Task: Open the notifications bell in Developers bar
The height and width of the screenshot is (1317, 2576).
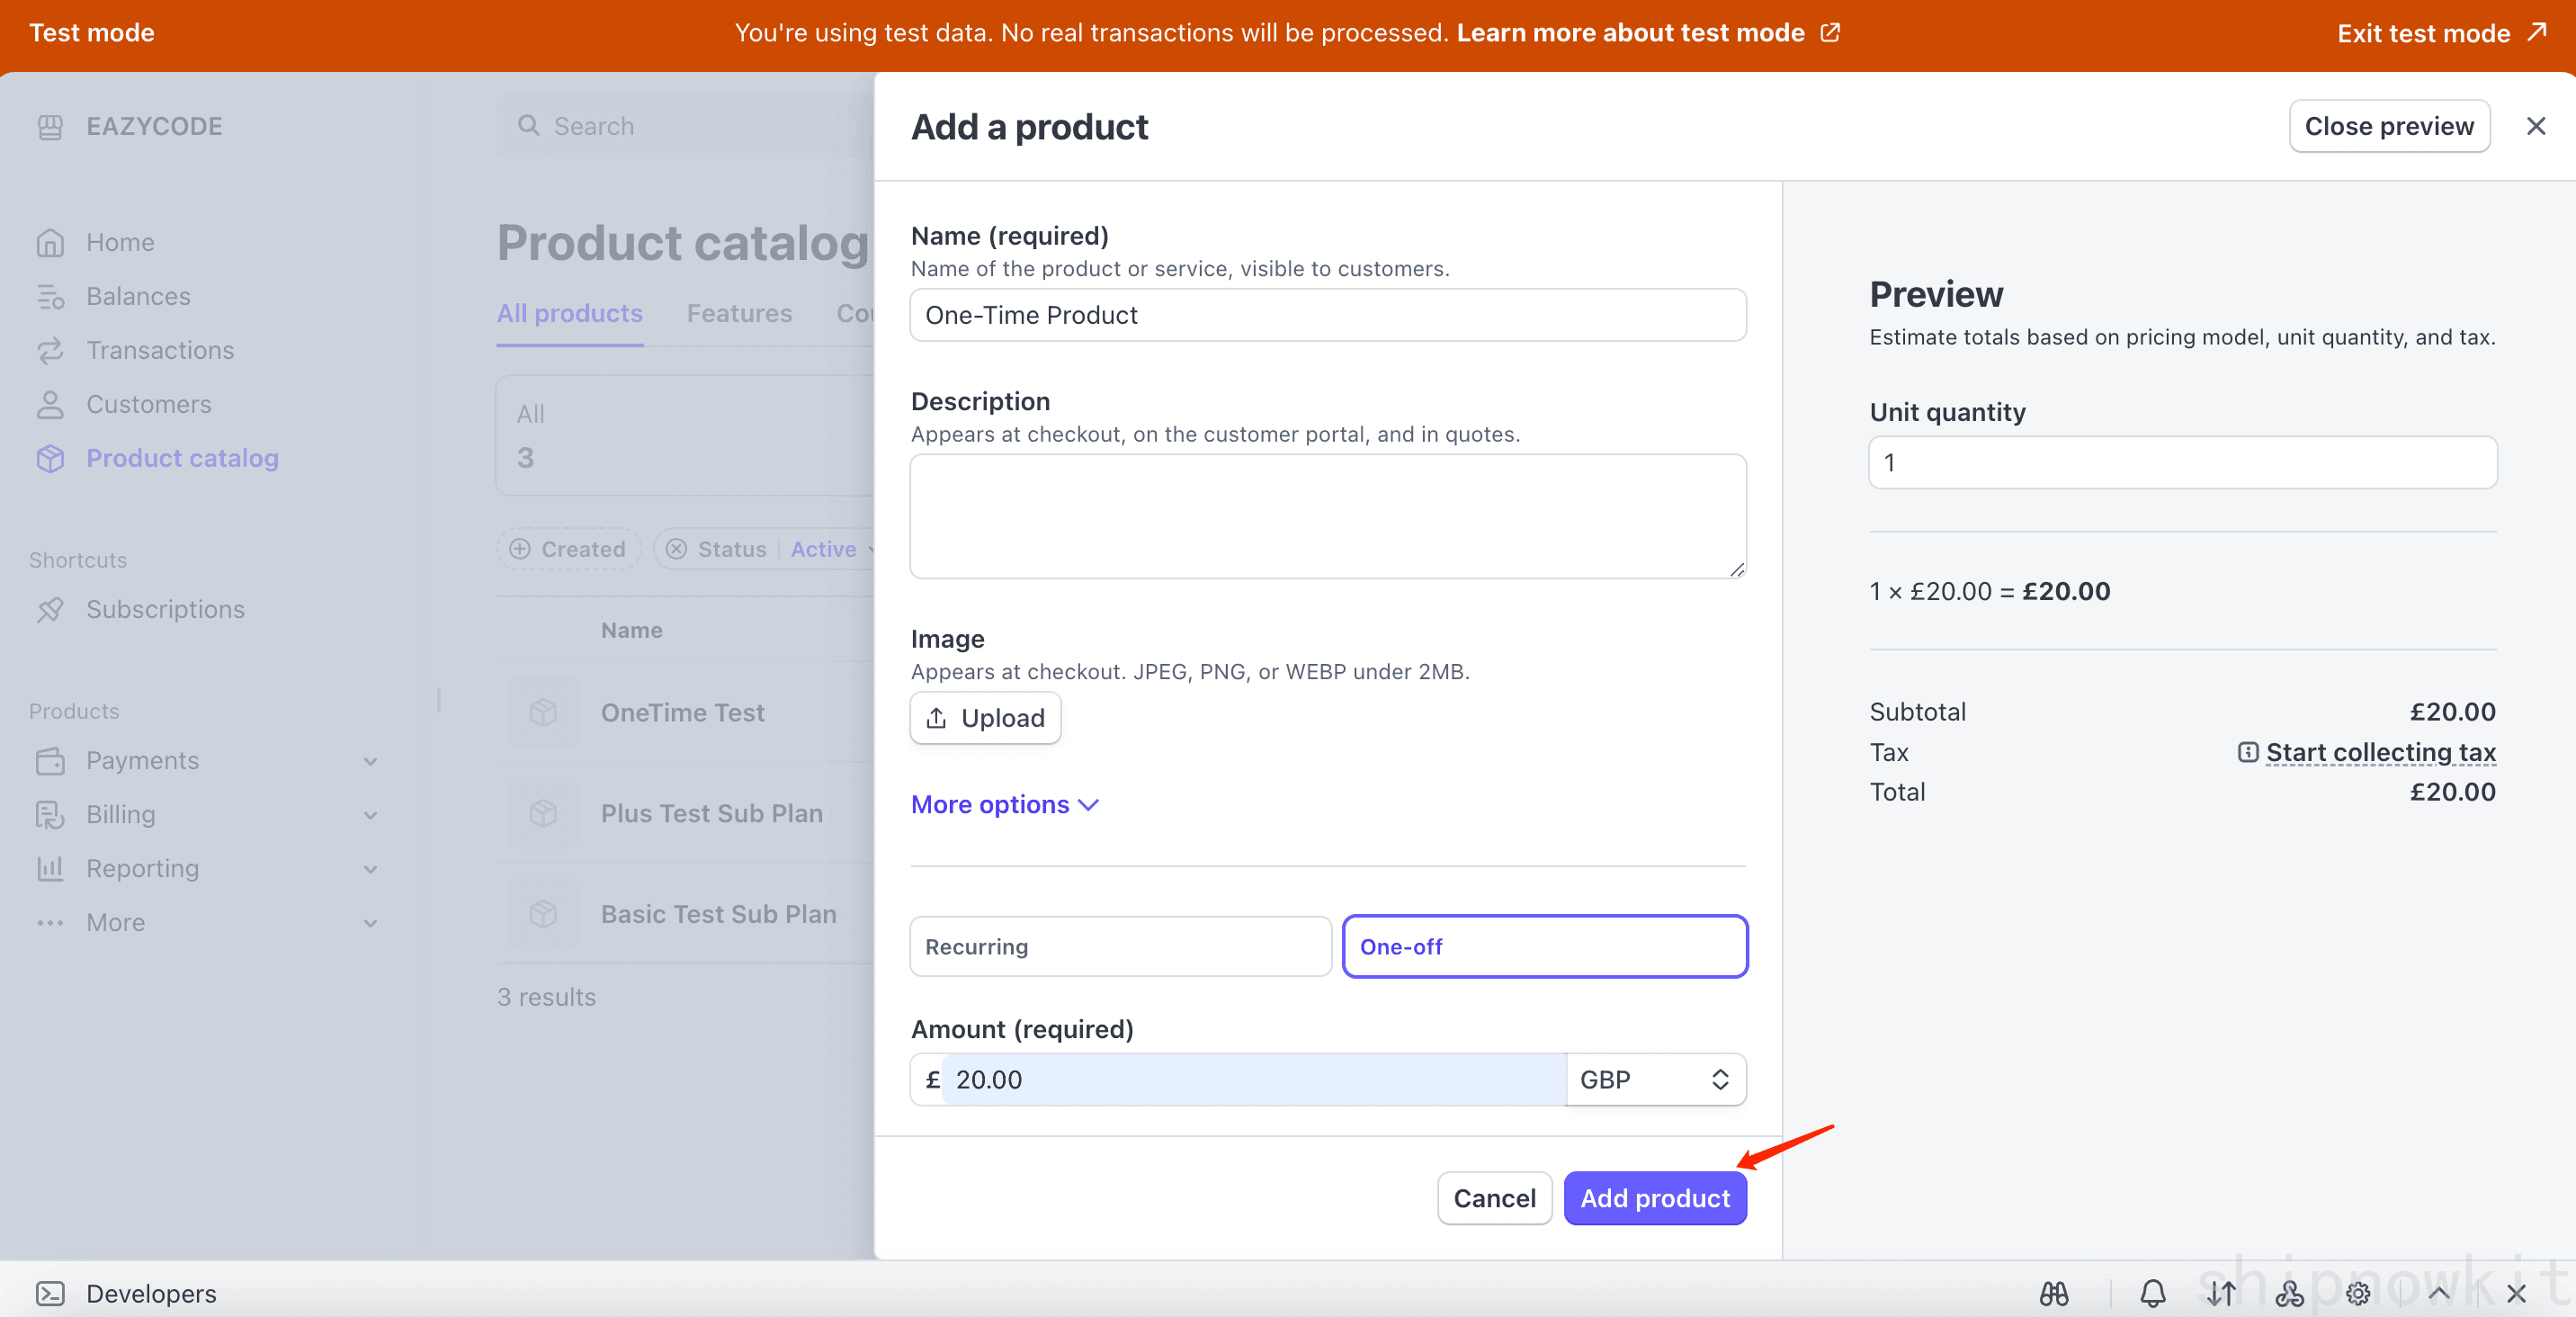Action: click(x=2152, y=1293)
